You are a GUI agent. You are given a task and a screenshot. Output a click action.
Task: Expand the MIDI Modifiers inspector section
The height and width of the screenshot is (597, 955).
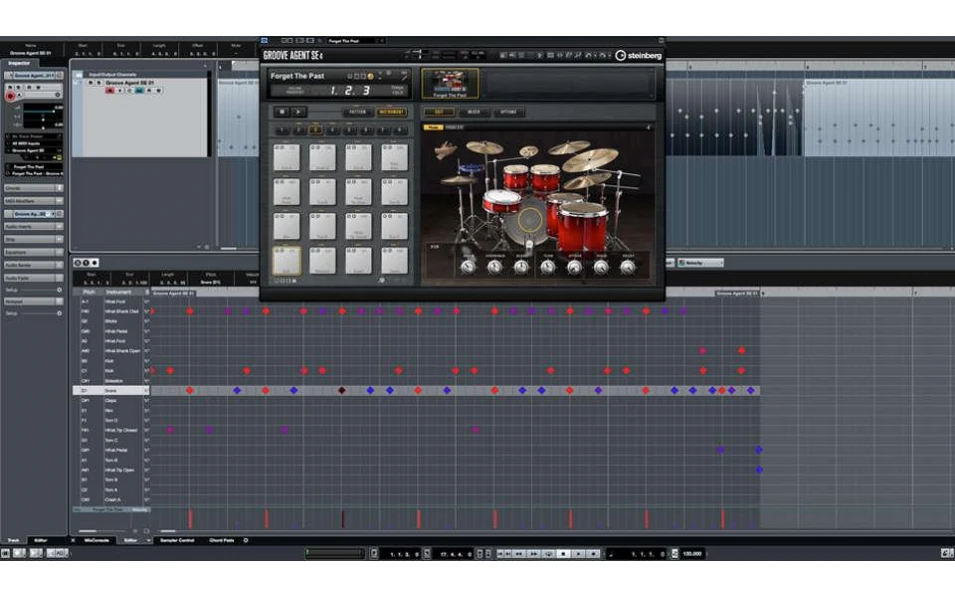pyautogui.click(x=34, y=201)
